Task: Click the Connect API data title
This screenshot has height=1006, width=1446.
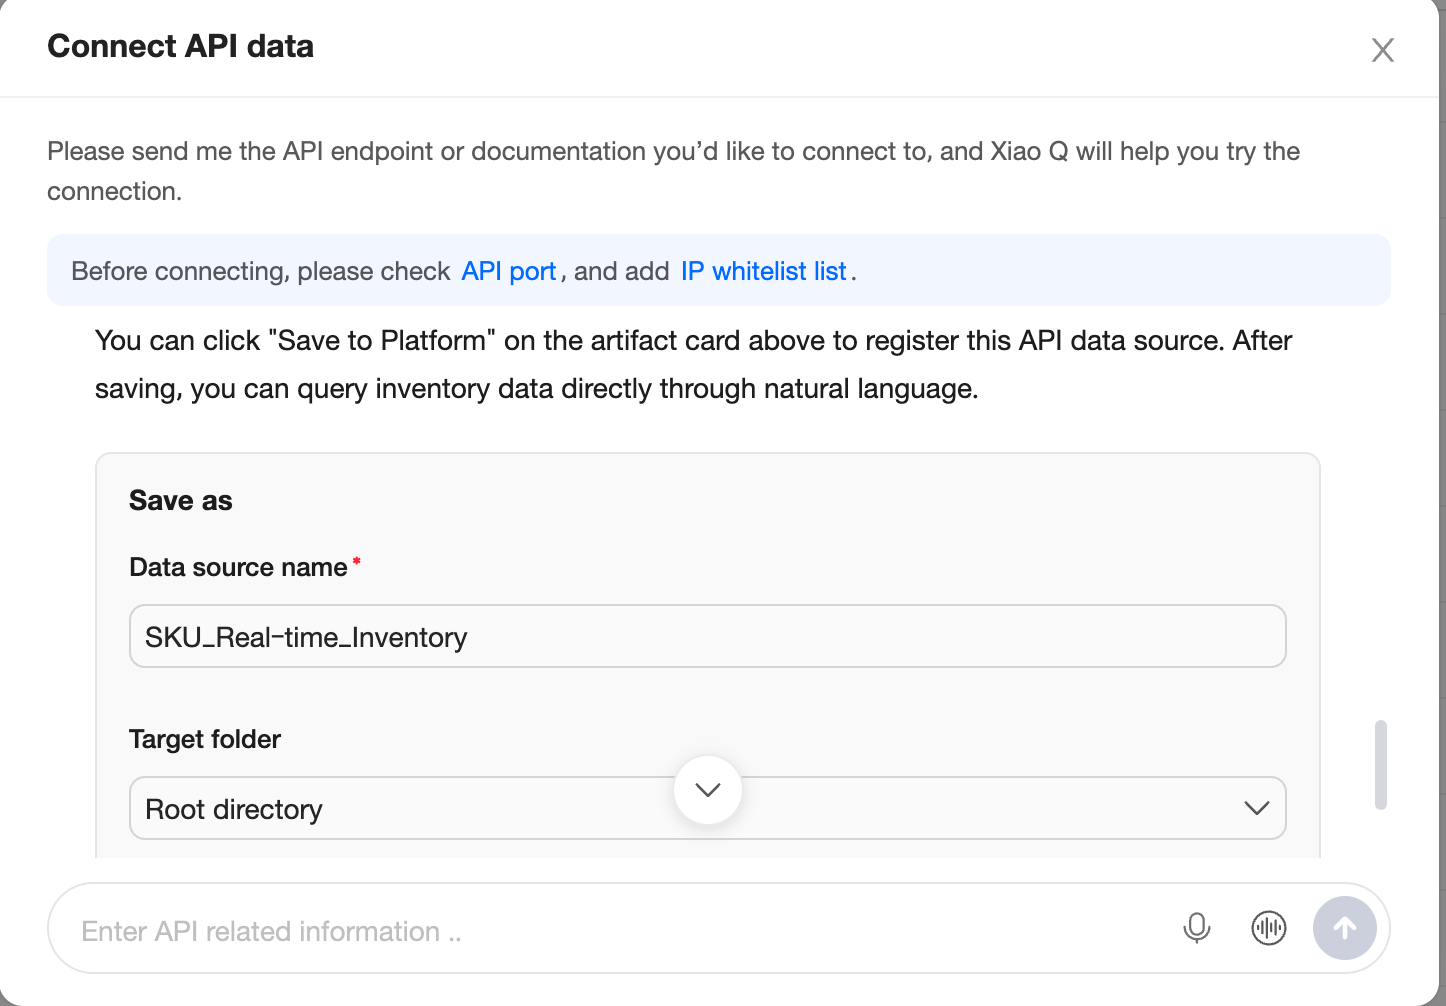Action: pyautogui.click(x=181, y=46)
